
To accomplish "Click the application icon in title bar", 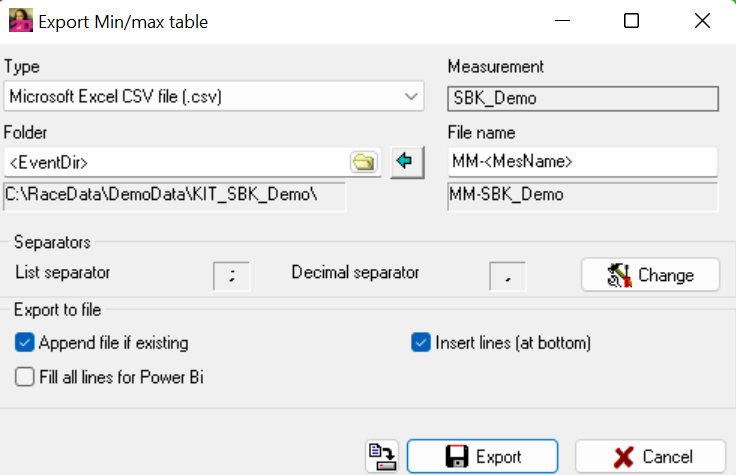I will (x=20, y=21).
